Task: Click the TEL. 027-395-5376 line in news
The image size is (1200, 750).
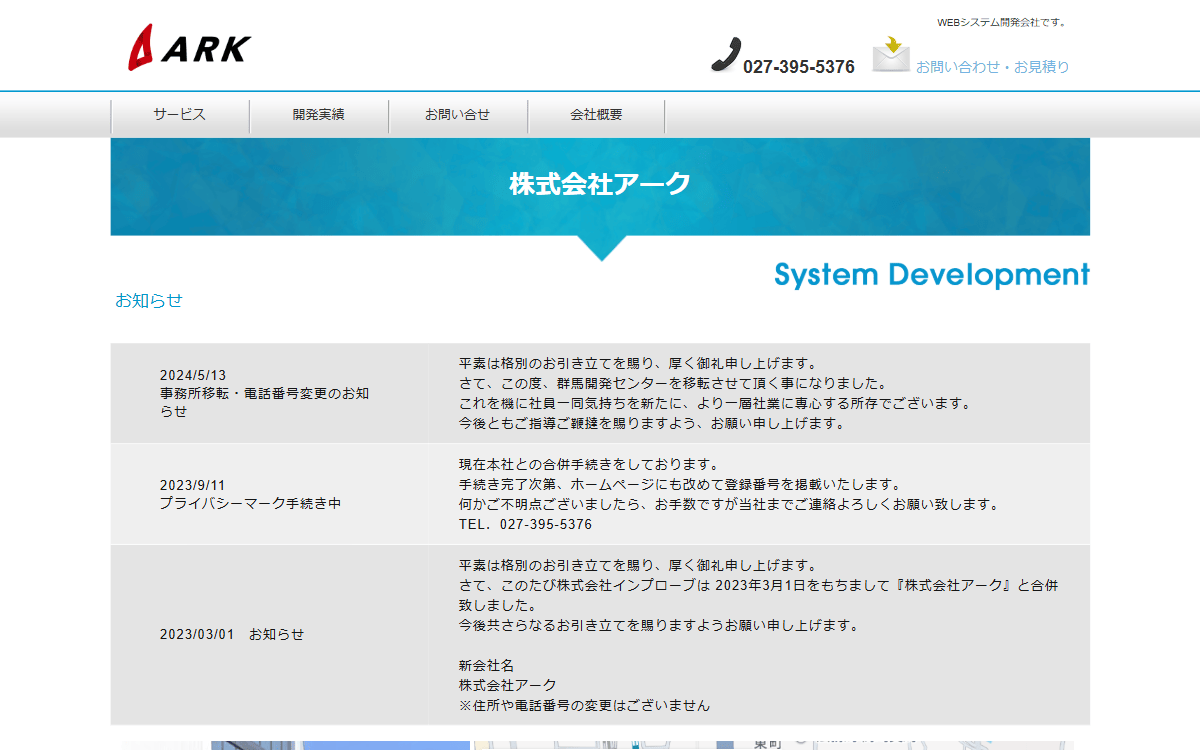Action: click(x=526, y=524)
